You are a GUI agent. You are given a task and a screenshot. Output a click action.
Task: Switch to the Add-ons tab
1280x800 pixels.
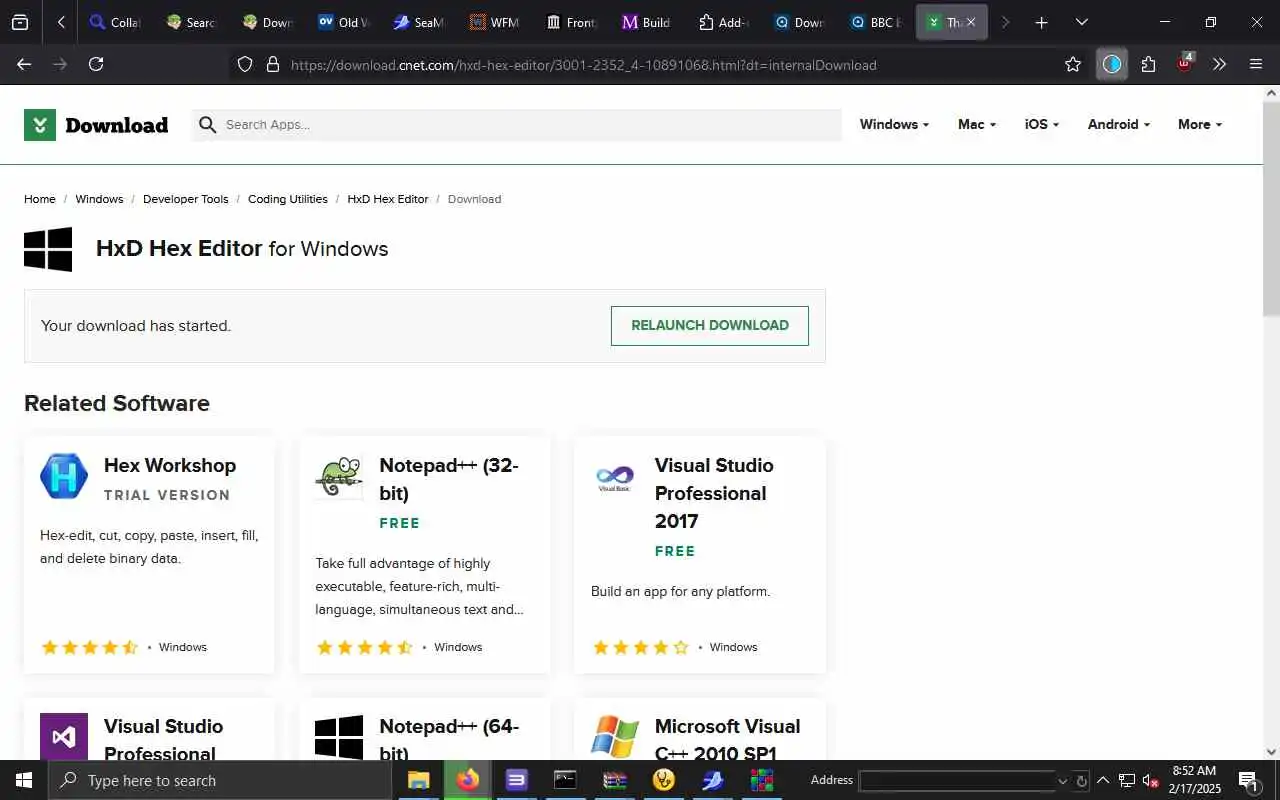click(723, 22)
